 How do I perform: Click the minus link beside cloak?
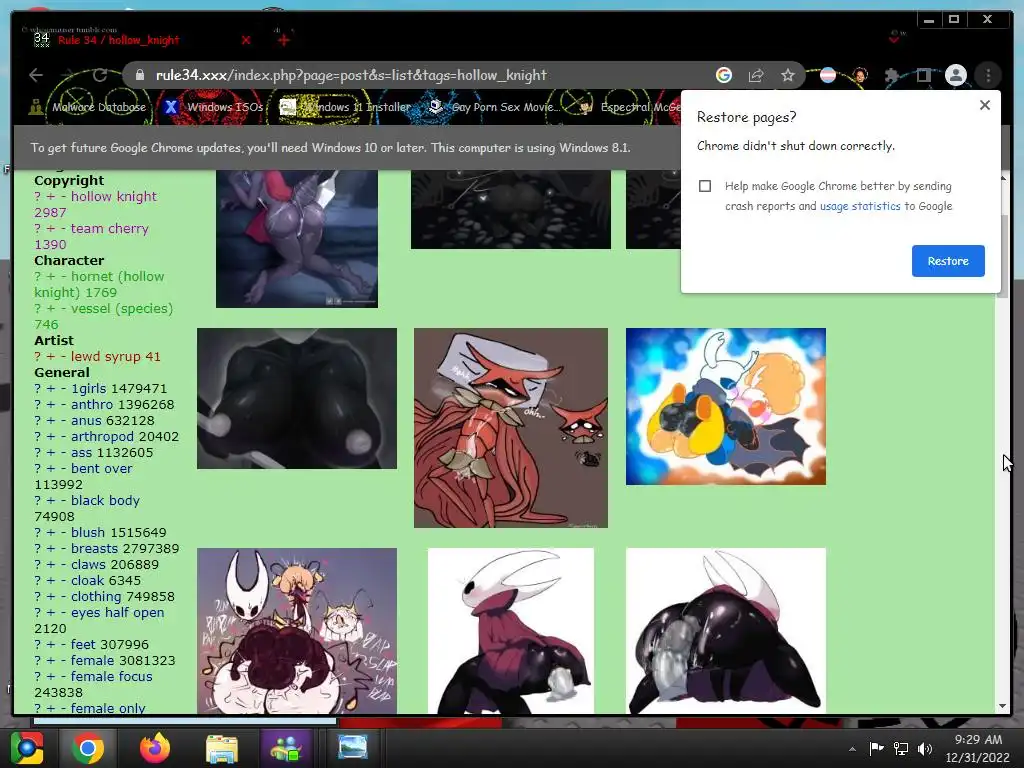(x=63, y=581)
